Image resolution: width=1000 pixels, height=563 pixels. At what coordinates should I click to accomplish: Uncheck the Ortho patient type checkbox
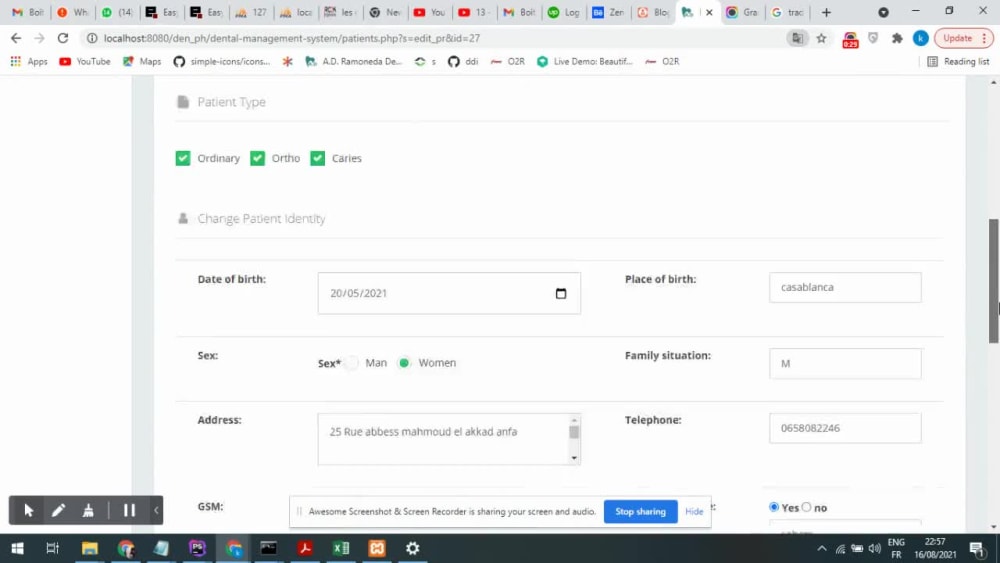(257, 158)
